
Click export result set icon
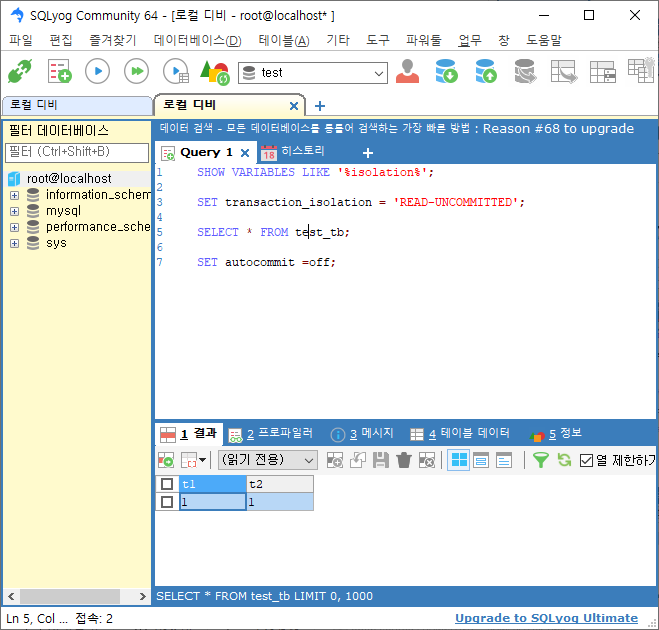click(166, 461)
